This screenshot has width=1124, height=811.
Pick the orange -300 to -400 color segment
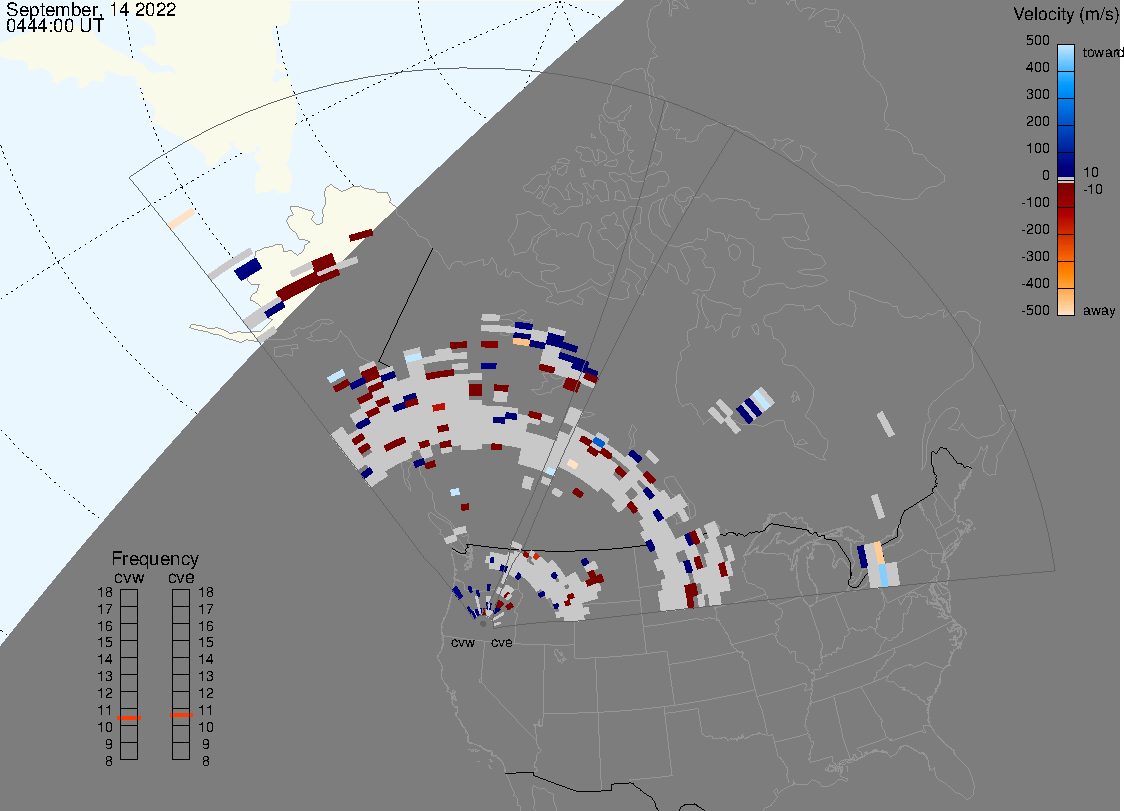pyautogui.click(x=1066, y=275)
